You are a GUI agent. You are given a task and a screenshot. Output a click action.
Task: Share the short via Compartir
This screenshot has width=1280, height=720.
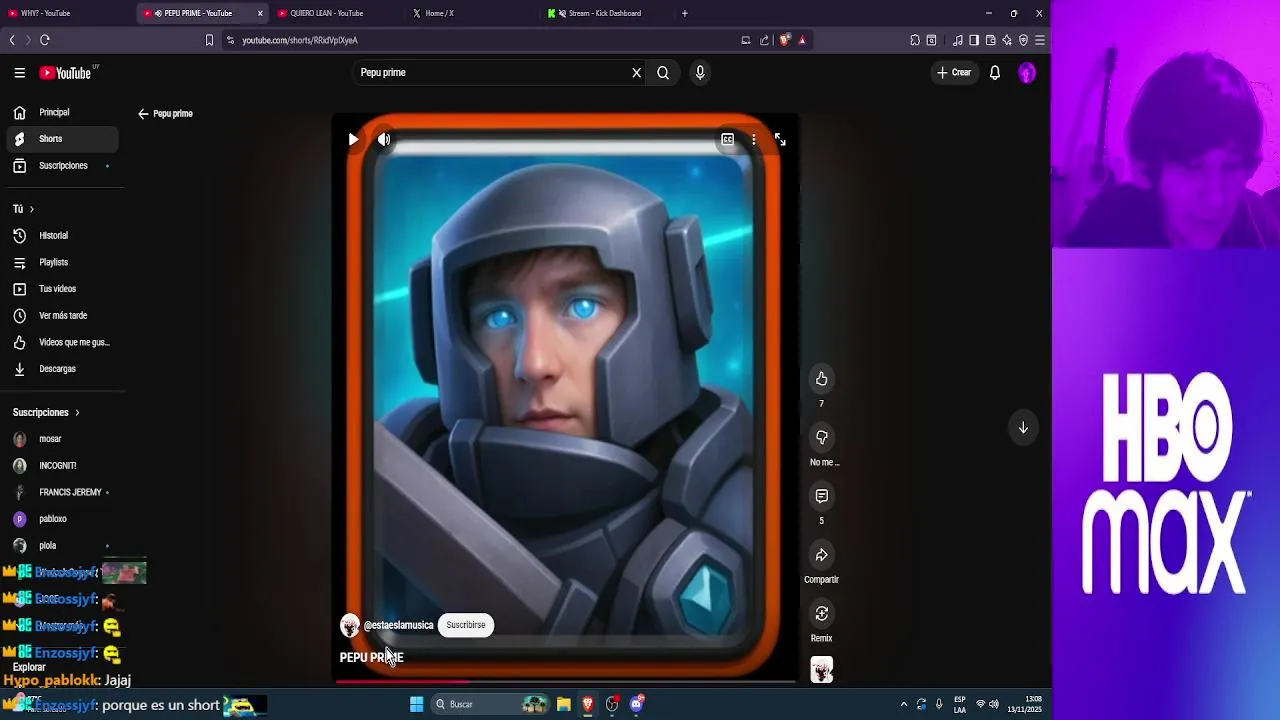822,555
